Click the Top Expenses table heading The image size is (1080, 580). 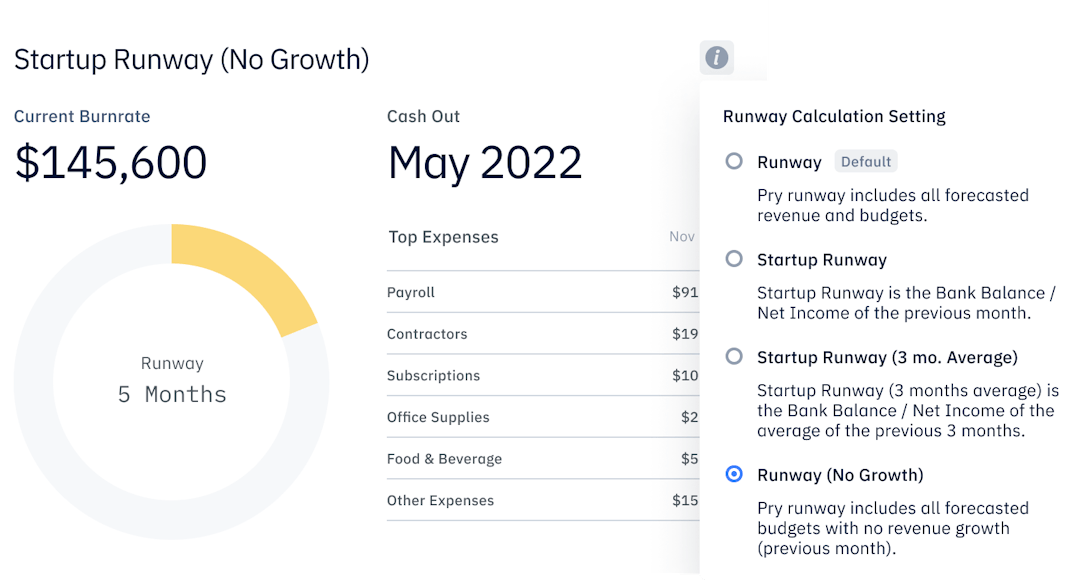(x=443, y=237)
